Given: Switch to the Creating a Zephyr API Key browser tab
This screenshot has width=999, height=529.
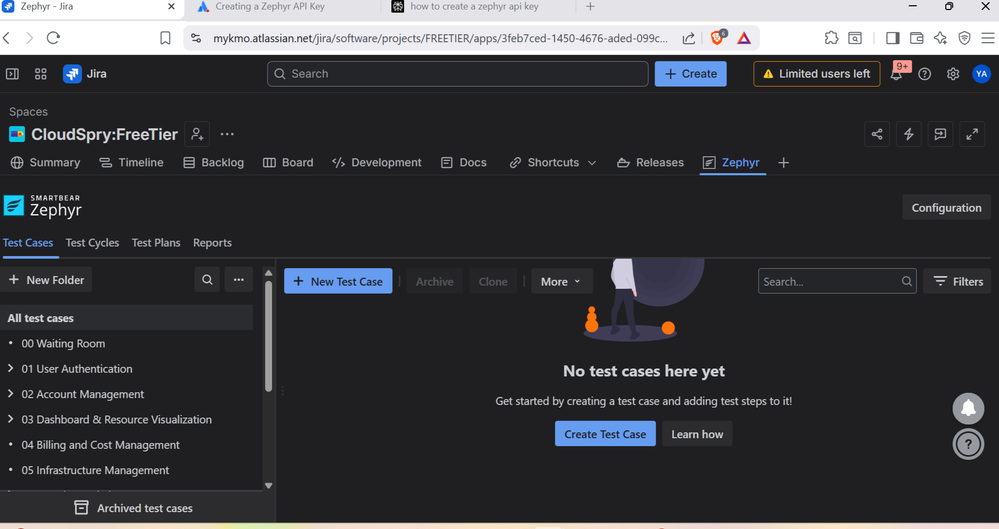Looking at the screenshot, I should point(270,6).
